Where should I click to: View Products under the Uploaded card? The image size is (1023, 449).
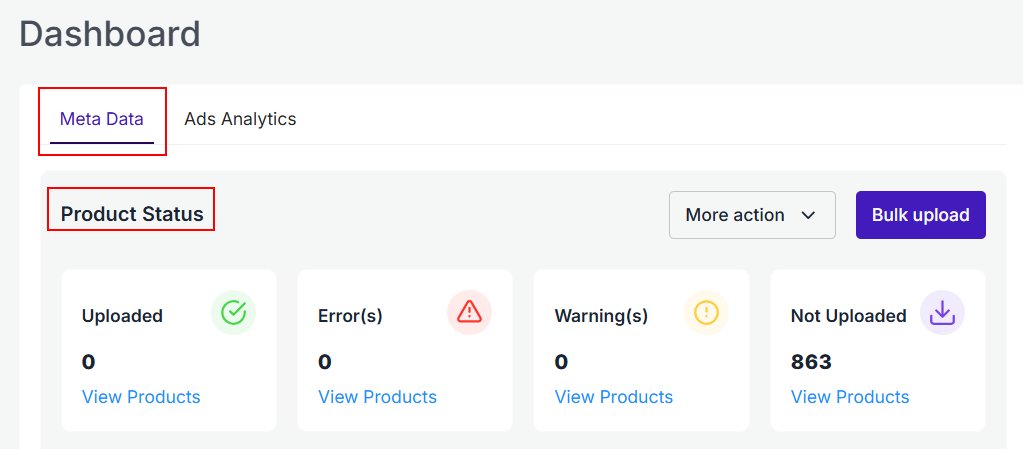[141, 397]
